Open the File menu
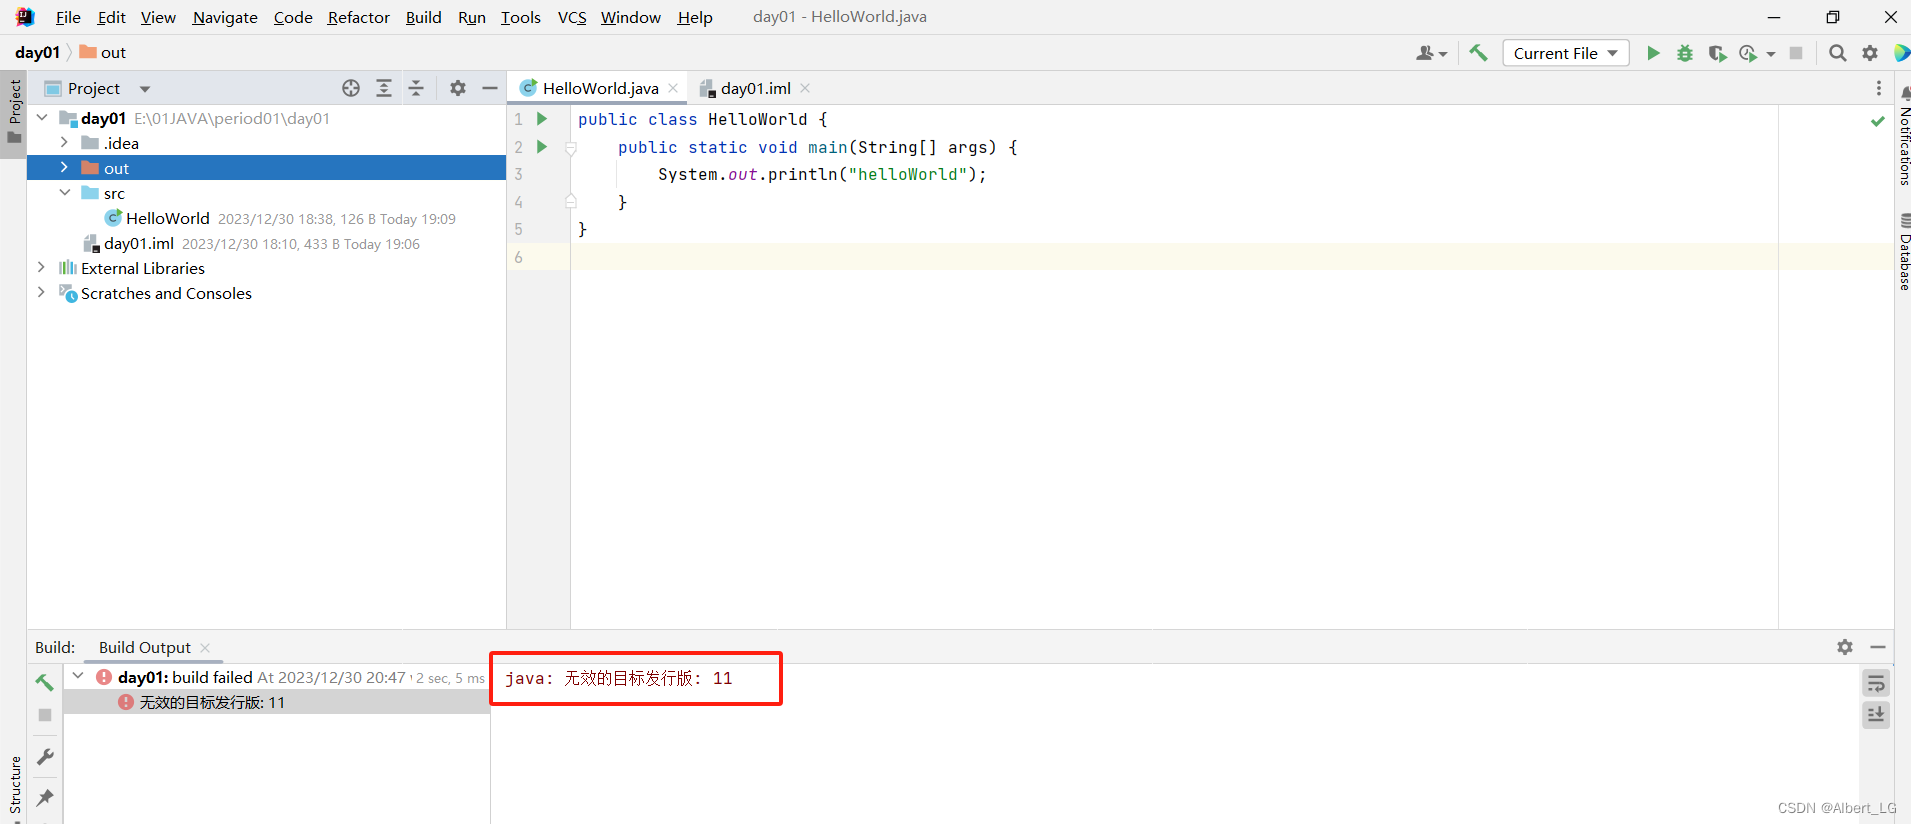This screenshot has height=824, width=1911. point(68,17)
